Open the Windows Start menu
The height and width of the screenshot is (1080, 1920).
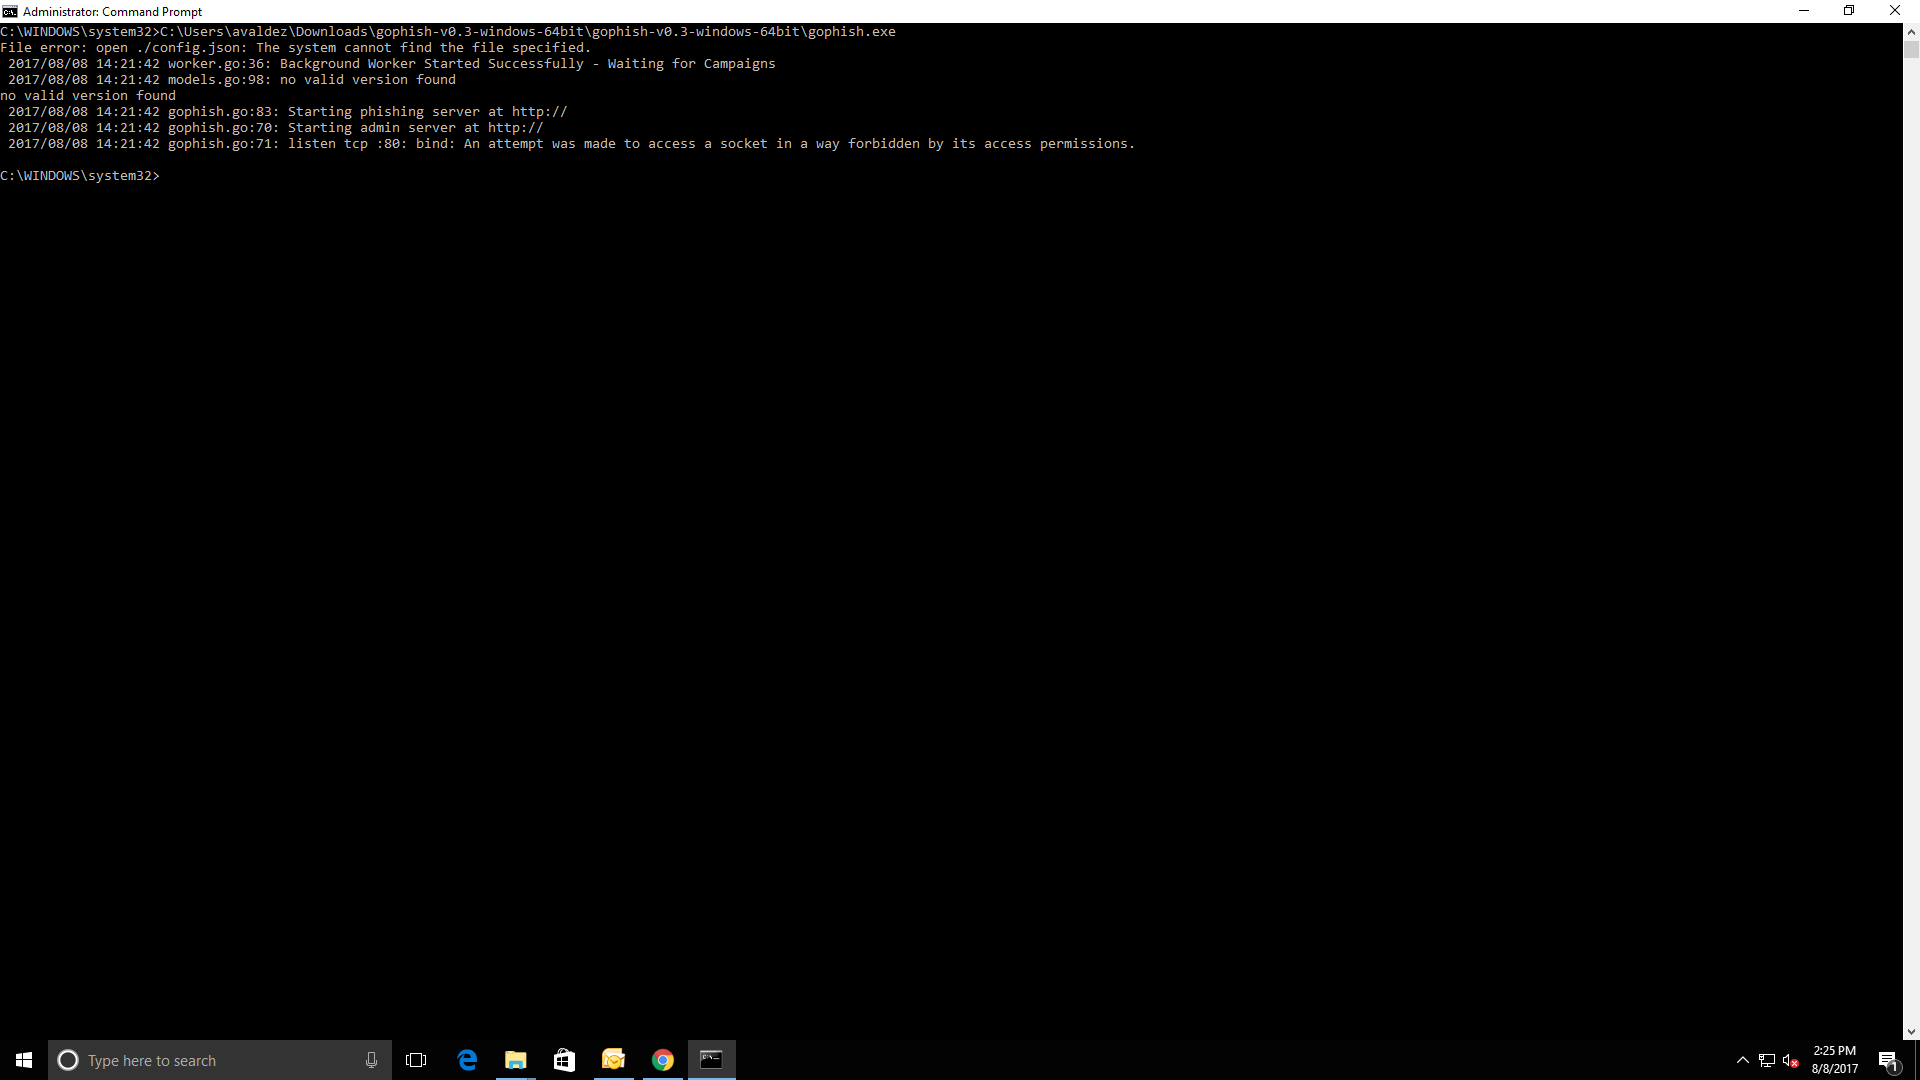click(24, 1060)
